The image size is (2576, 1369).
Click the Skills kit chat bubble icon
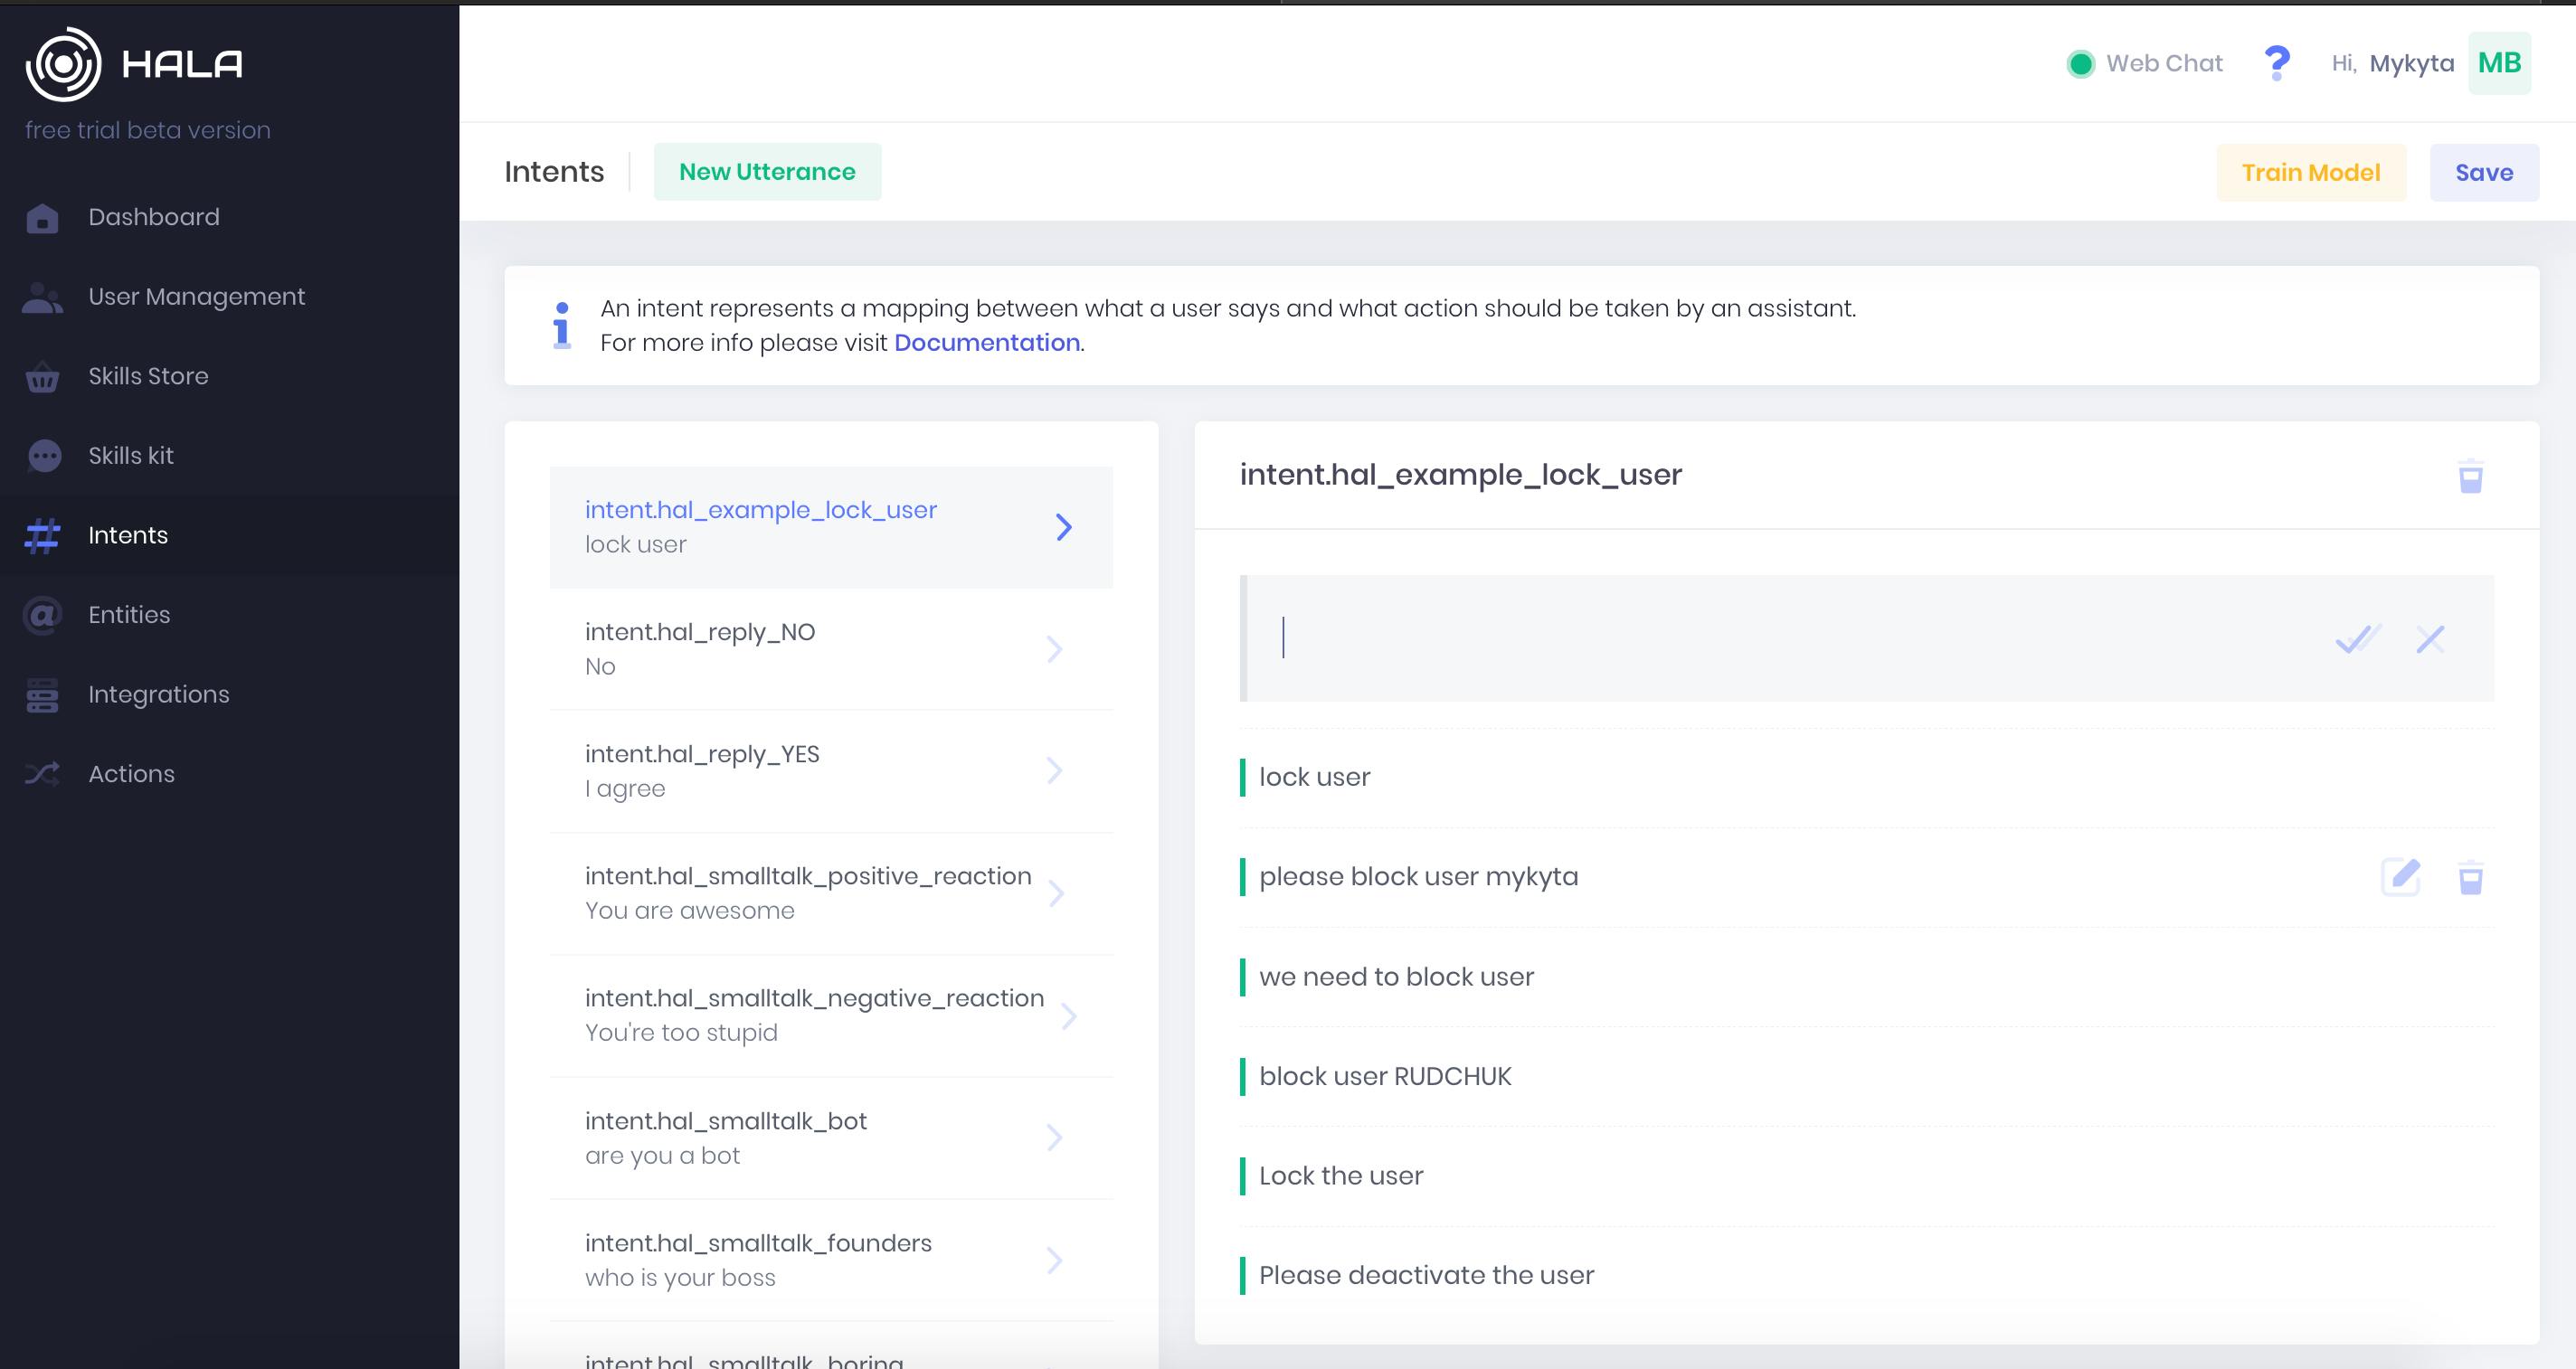[x=44, y=456]
